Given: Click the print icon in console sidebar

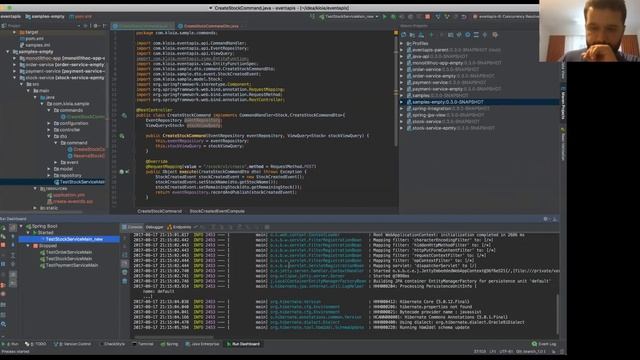Looking at the screenshot, I should [124, 272].
